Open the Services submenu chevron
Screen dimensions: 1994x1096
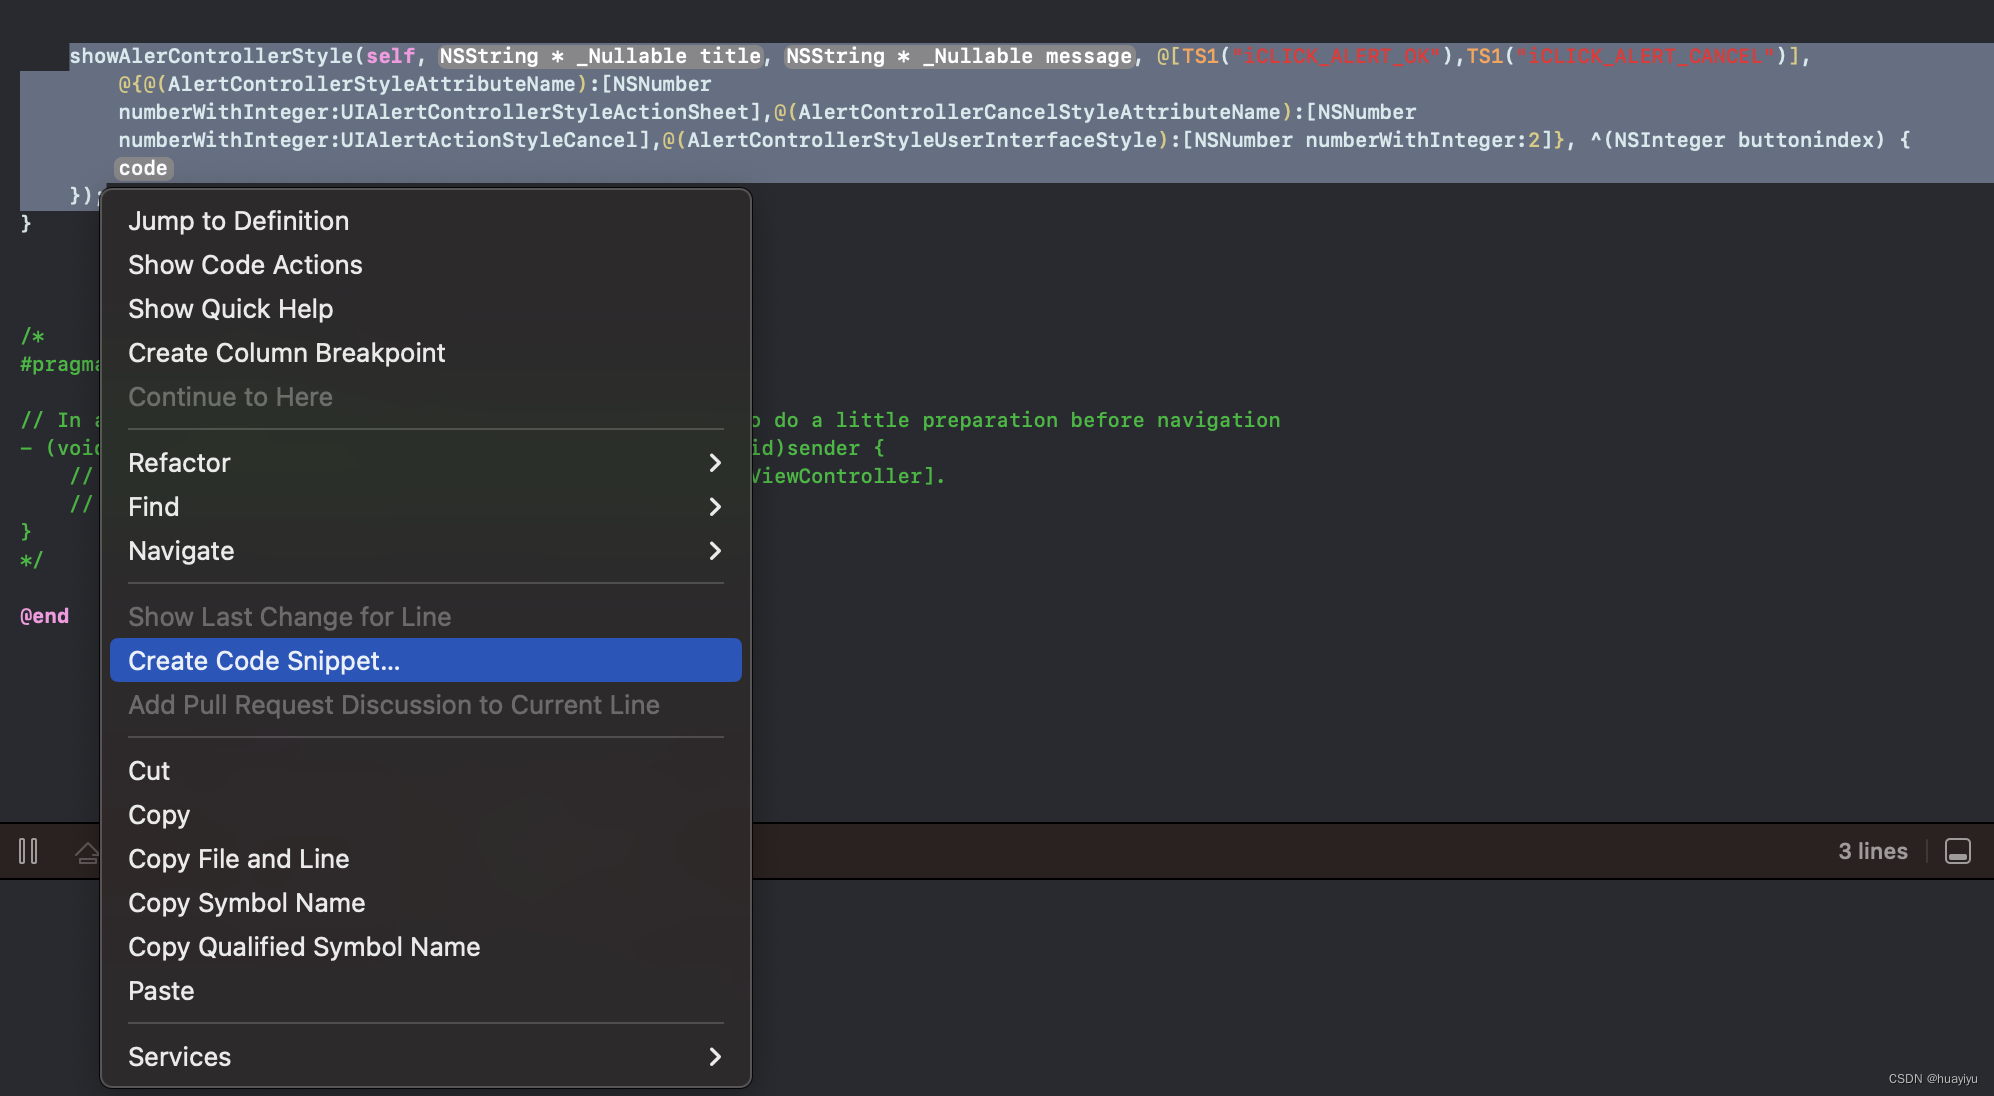click(714, 1057)
